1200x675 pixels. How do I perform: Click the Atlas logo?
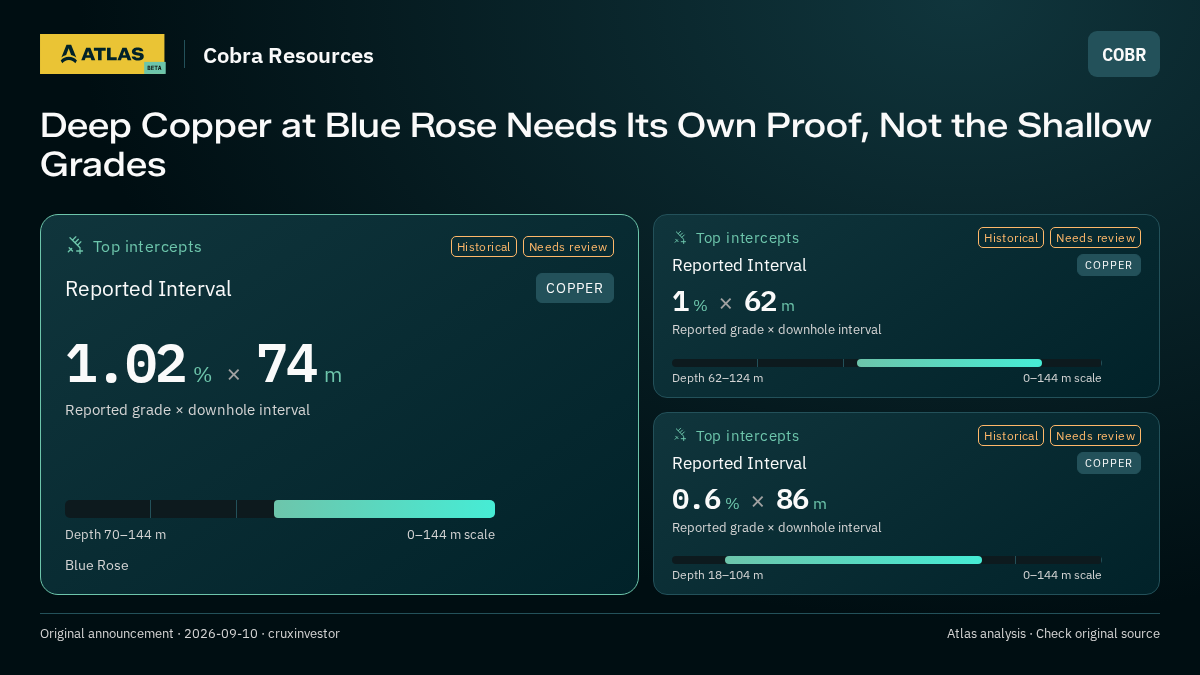point(102,54)
